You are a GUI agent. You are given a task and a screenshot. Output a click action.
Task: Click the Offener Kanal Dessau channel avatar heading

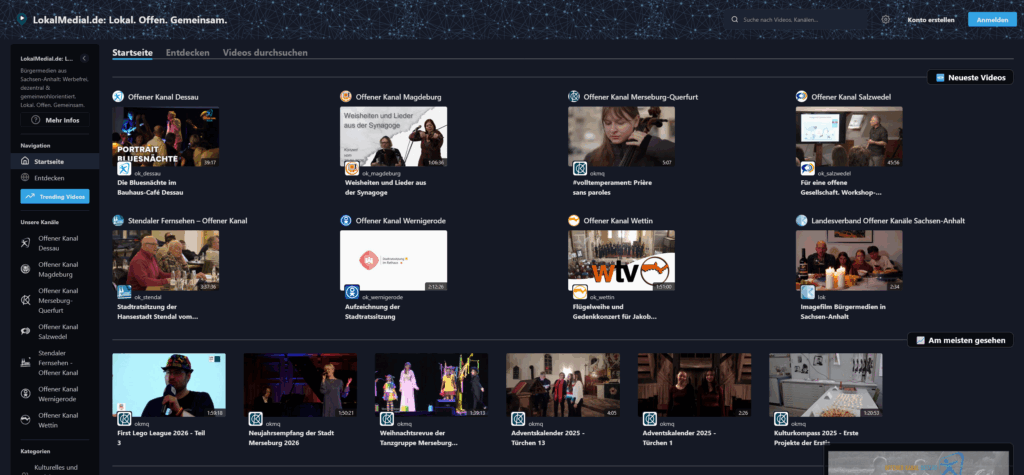pos(118,97)
